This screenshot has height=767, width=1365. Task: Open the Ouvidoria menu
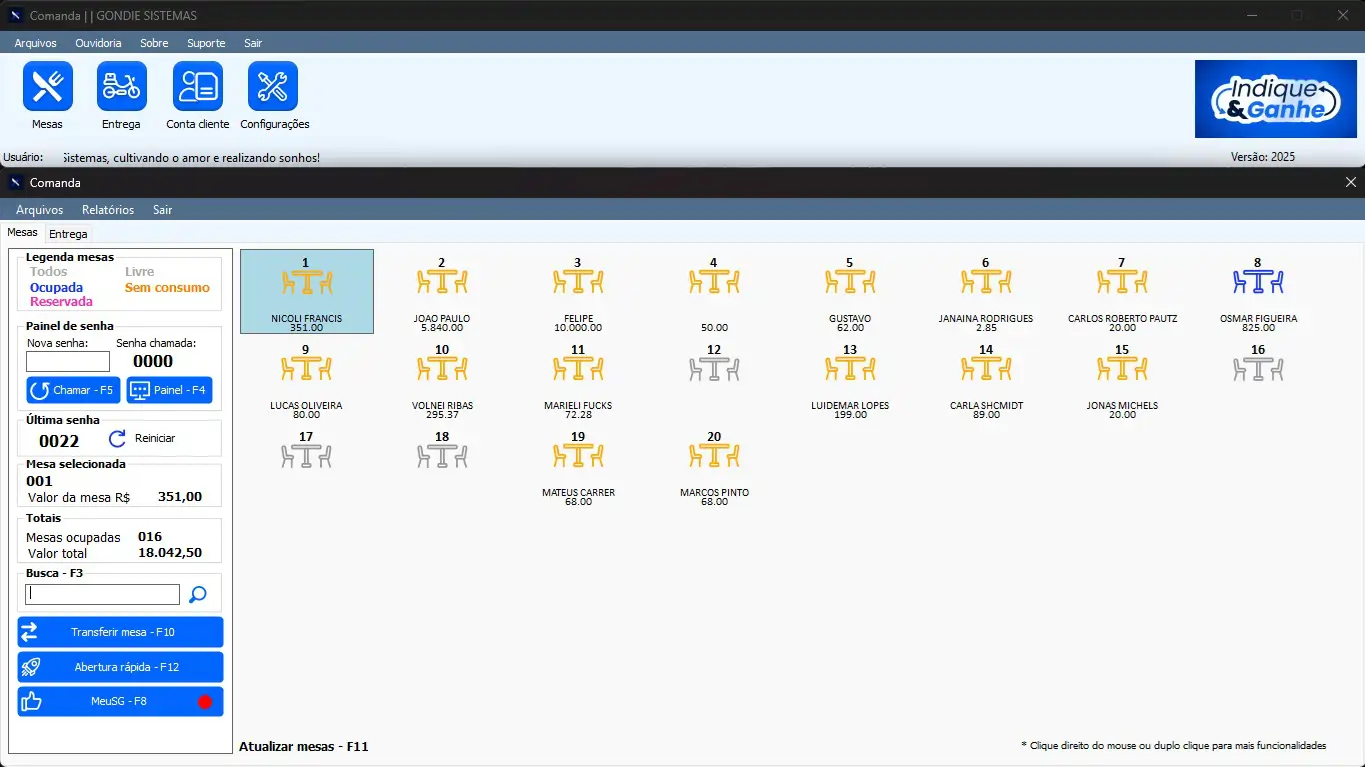(98, 43)
